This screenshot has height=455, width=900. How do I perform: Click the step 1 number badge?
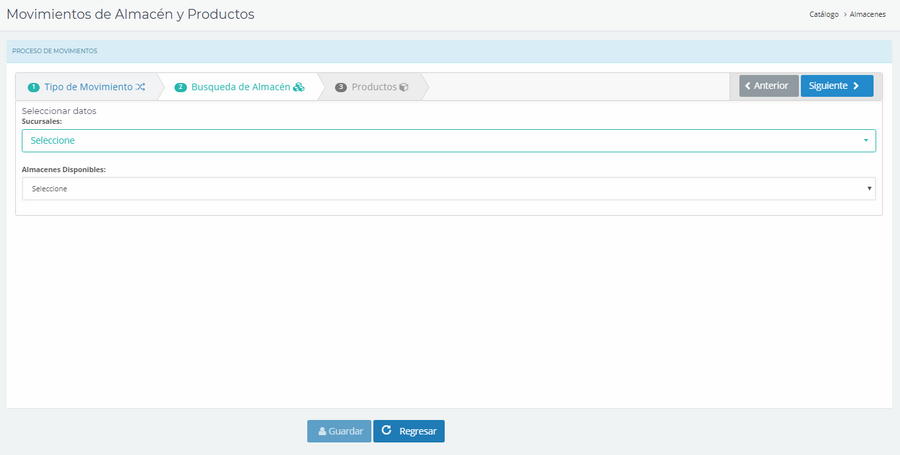coord(33,87)
